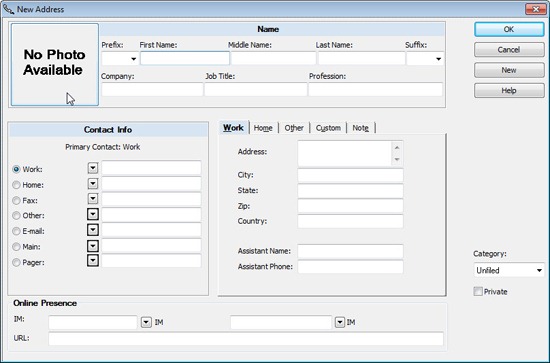This screenshot has width=550, height=363.
Task: Click the Address scroll up arrow
Action: (x=397, y=147)
